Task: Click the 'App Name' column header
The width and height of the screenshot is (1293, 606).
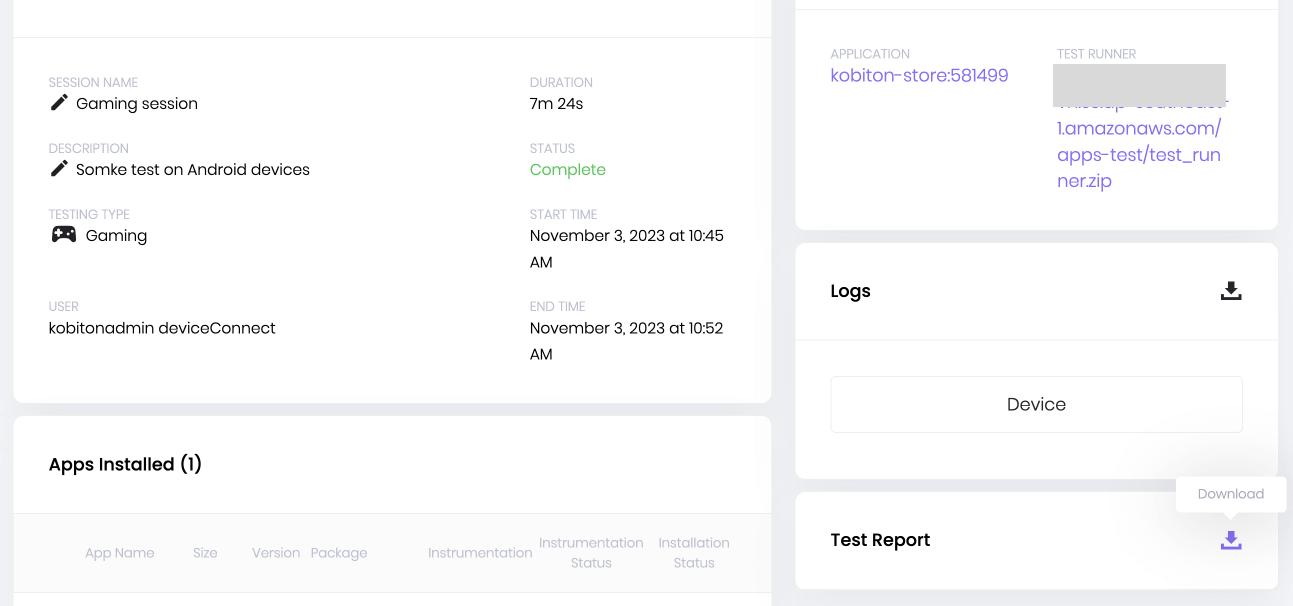Action: [120, 553]
